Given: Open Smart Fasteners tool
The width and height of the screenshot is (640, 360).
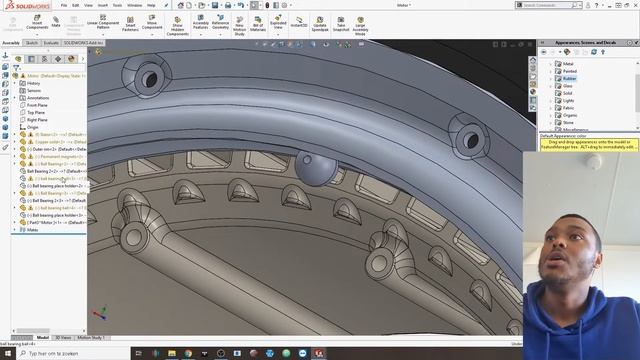Looking at the screenshot, I should tap(130, 24).
